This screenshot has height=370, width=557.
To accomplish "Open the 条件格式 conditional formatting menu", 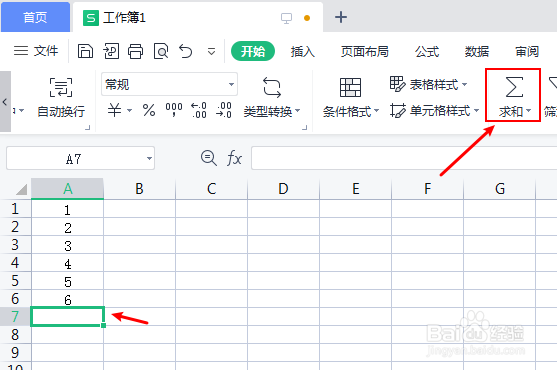I will point(351,97).
